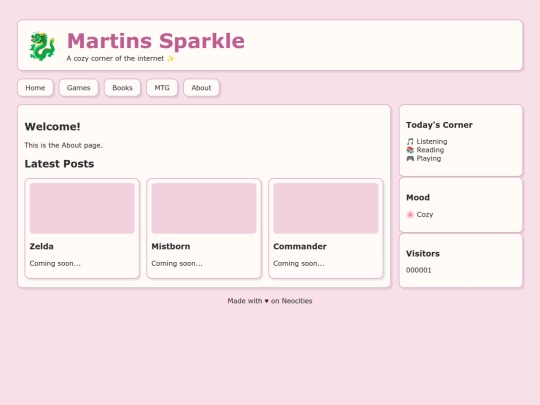Select the MTG nav button
This screenshot has height=405, width=540.
pyautogui.click(x=162, y=88)
